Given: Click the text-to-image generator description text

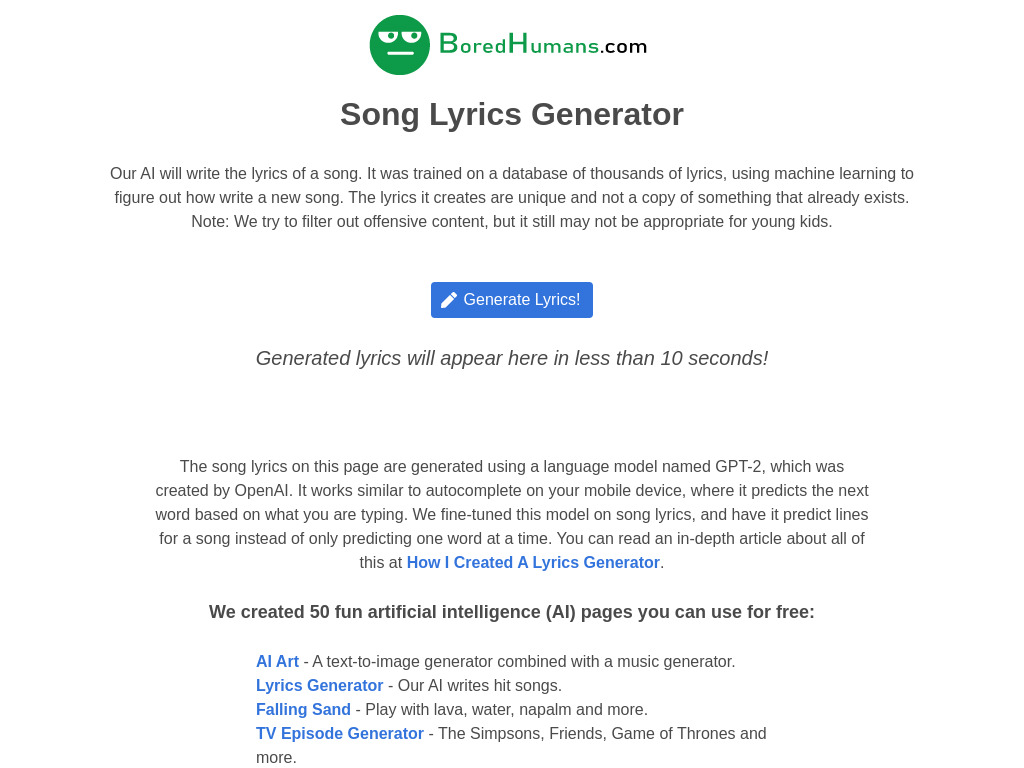Looking at the screenshot, I should coord(520,661).
